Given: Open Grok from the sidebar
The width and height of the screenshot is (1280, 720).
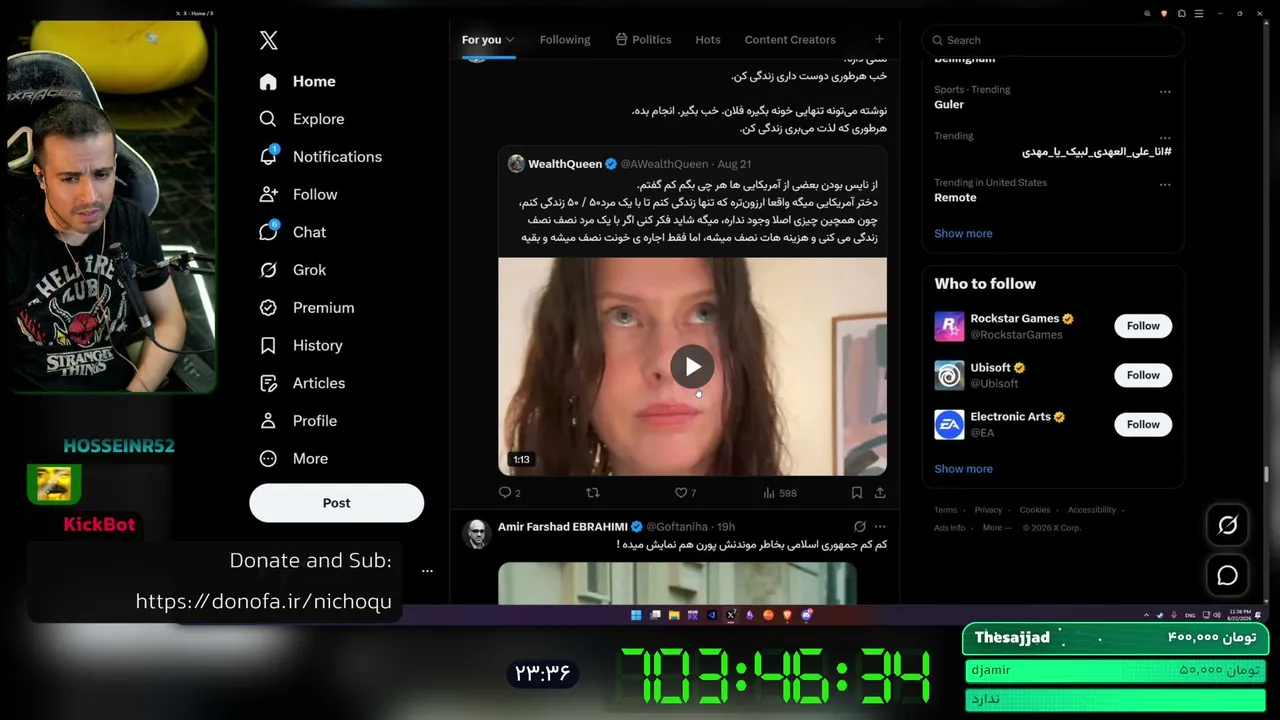Looking at the screenshot, I should coord(293,270).
